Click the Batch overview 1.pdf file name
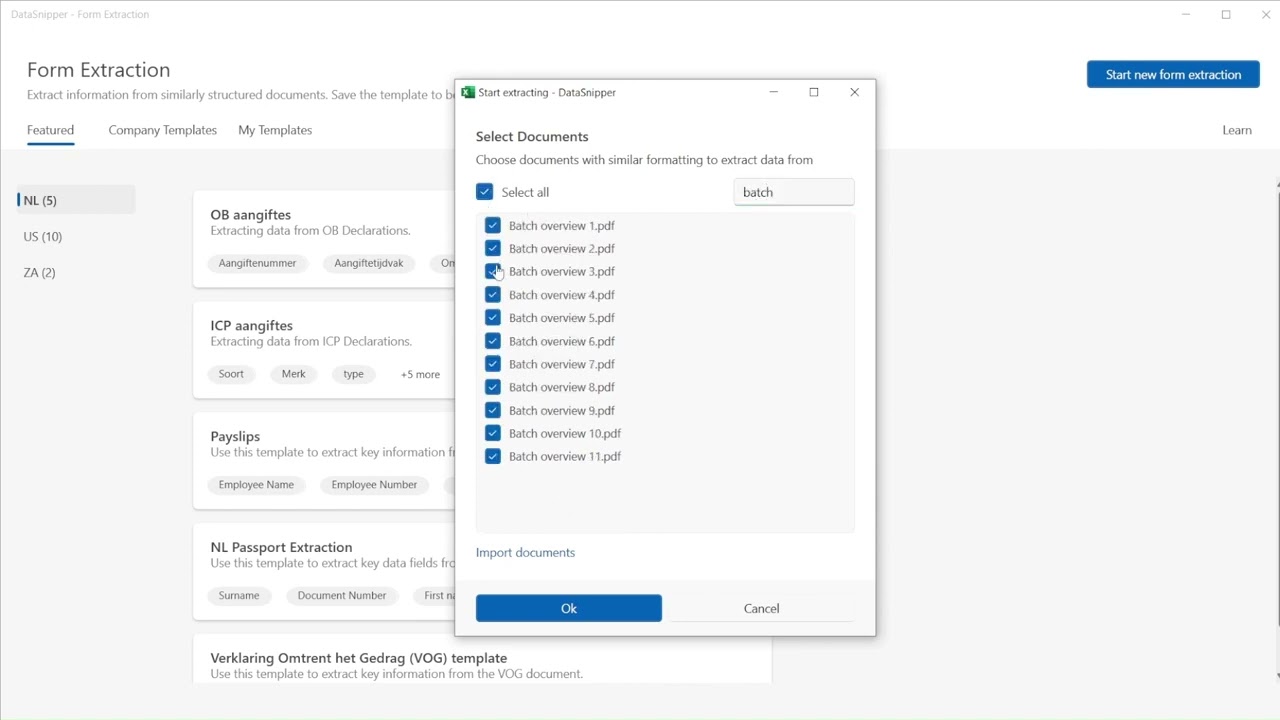 pos(562,226)
